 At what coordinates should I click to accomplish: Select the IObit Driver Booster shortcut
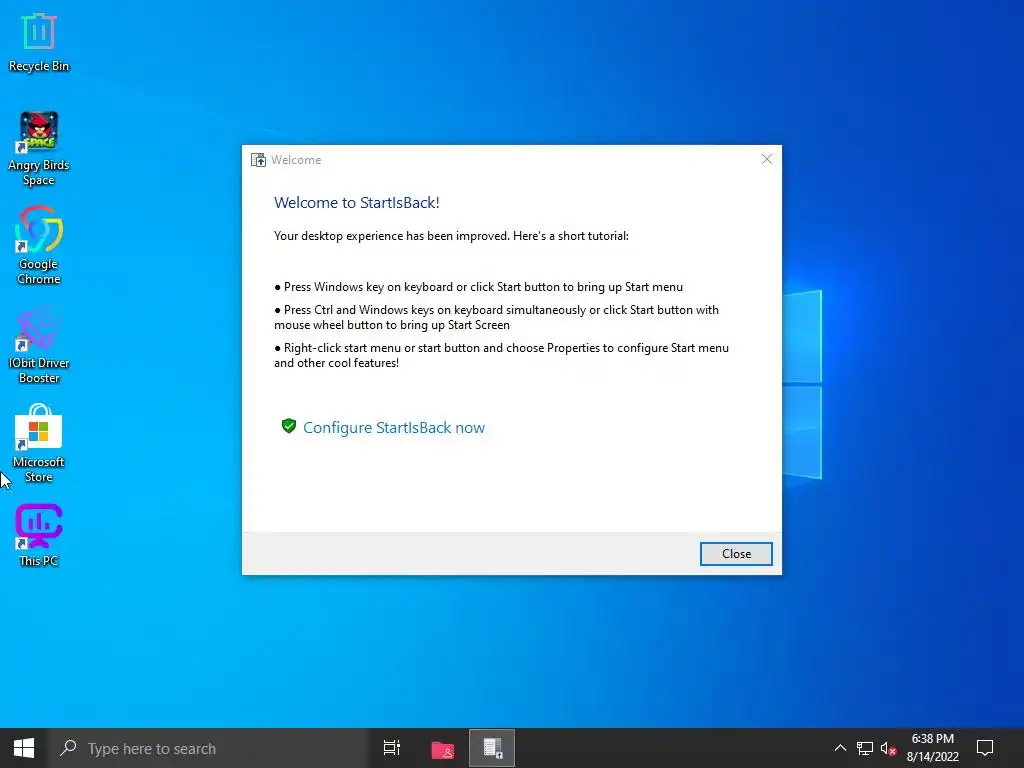point(39,345)
